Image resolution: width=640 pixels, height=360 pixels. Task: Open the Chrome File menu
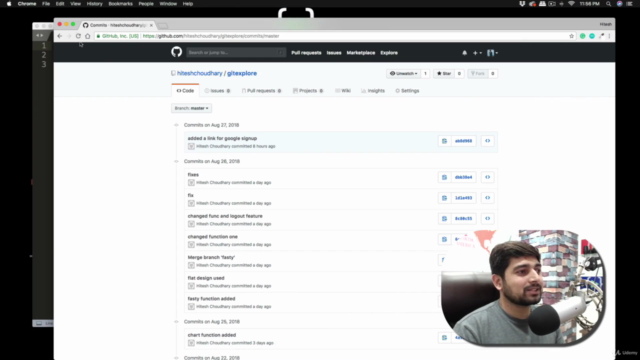coord(46,4)
